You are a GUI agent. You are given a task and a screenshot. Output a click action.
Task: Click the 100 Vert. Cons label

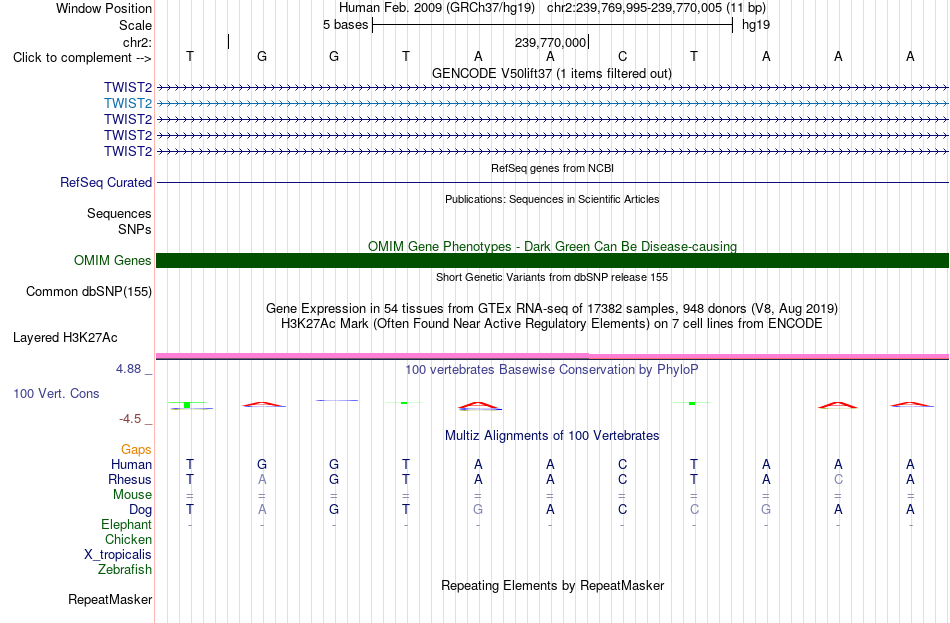click(56, 394)
